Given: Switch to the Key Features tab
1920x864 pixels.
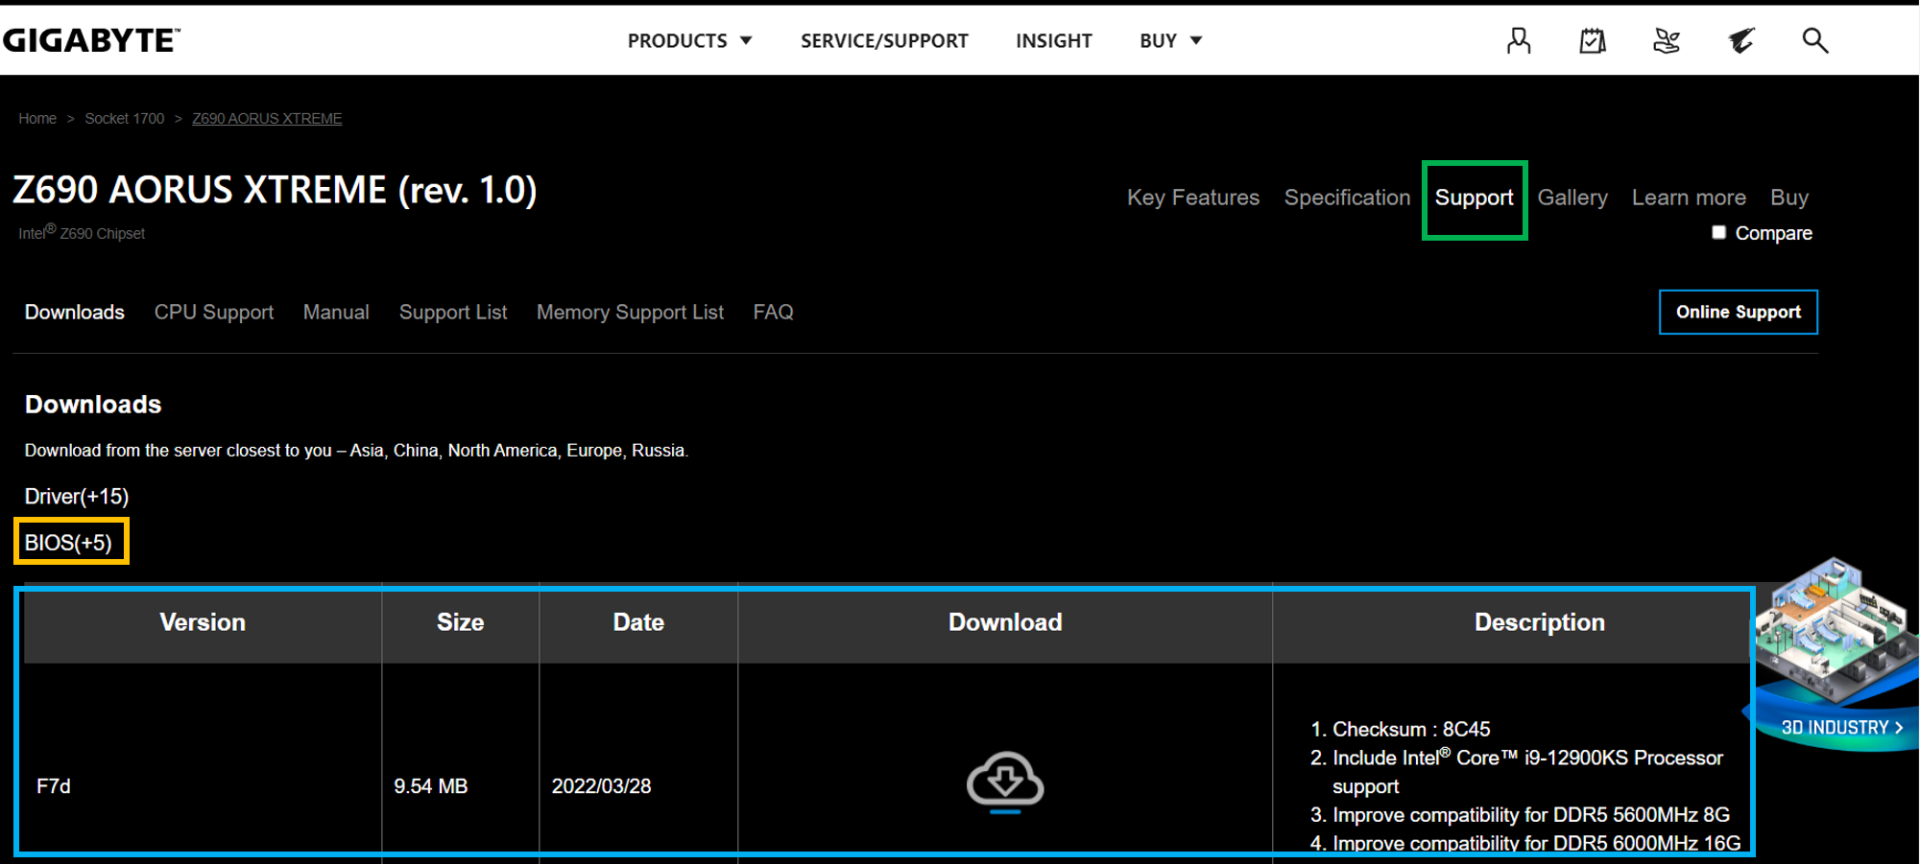Looking at the screenshot, I should tap(1193, 198).
